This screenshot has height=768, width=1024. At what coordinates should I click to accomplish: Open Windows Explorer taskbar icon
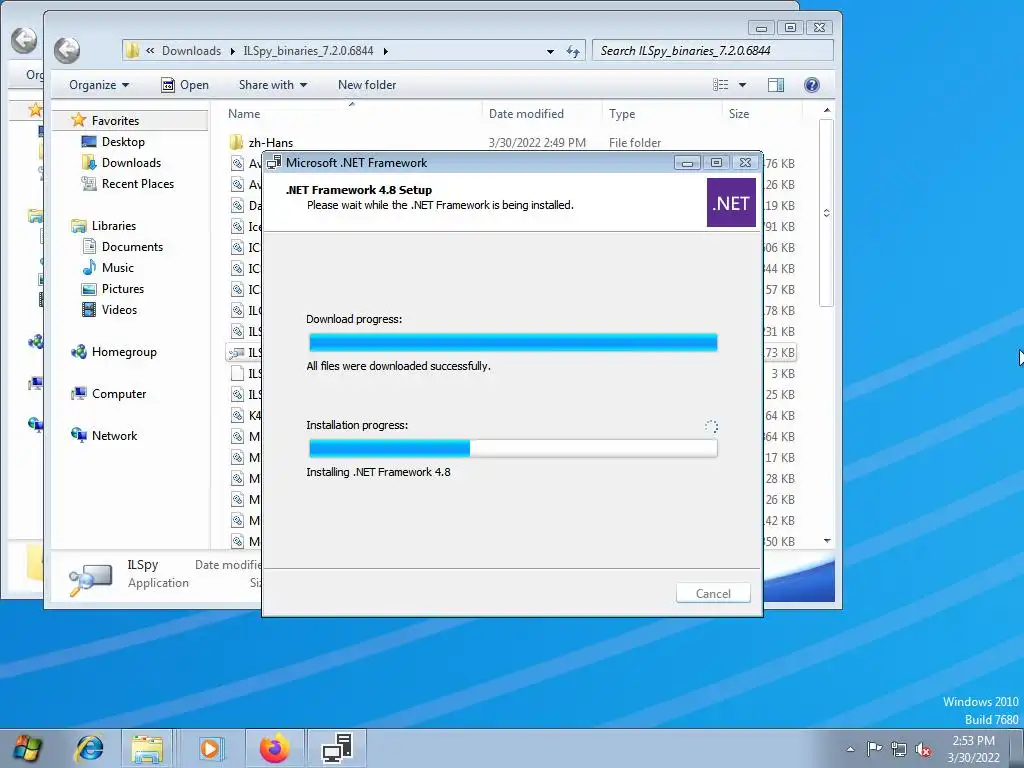(x=148, y=748)
